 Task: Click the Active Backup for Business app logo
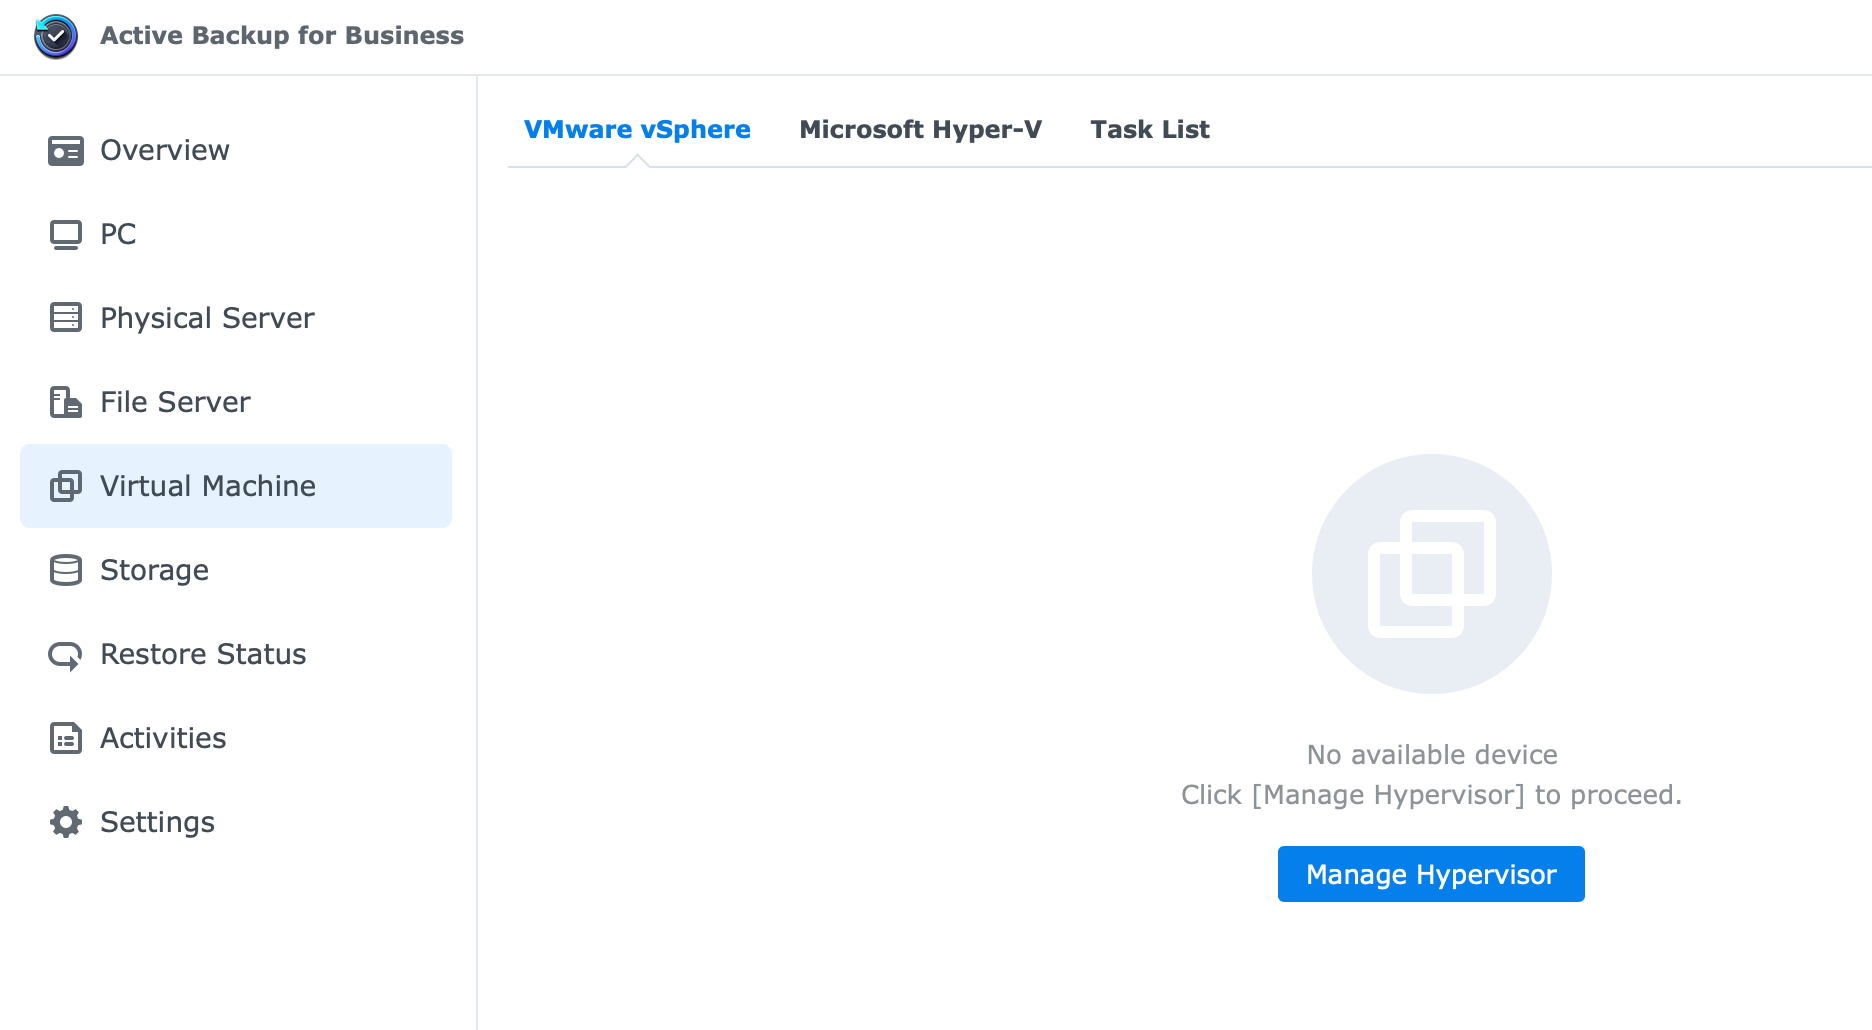pos(56,36)
